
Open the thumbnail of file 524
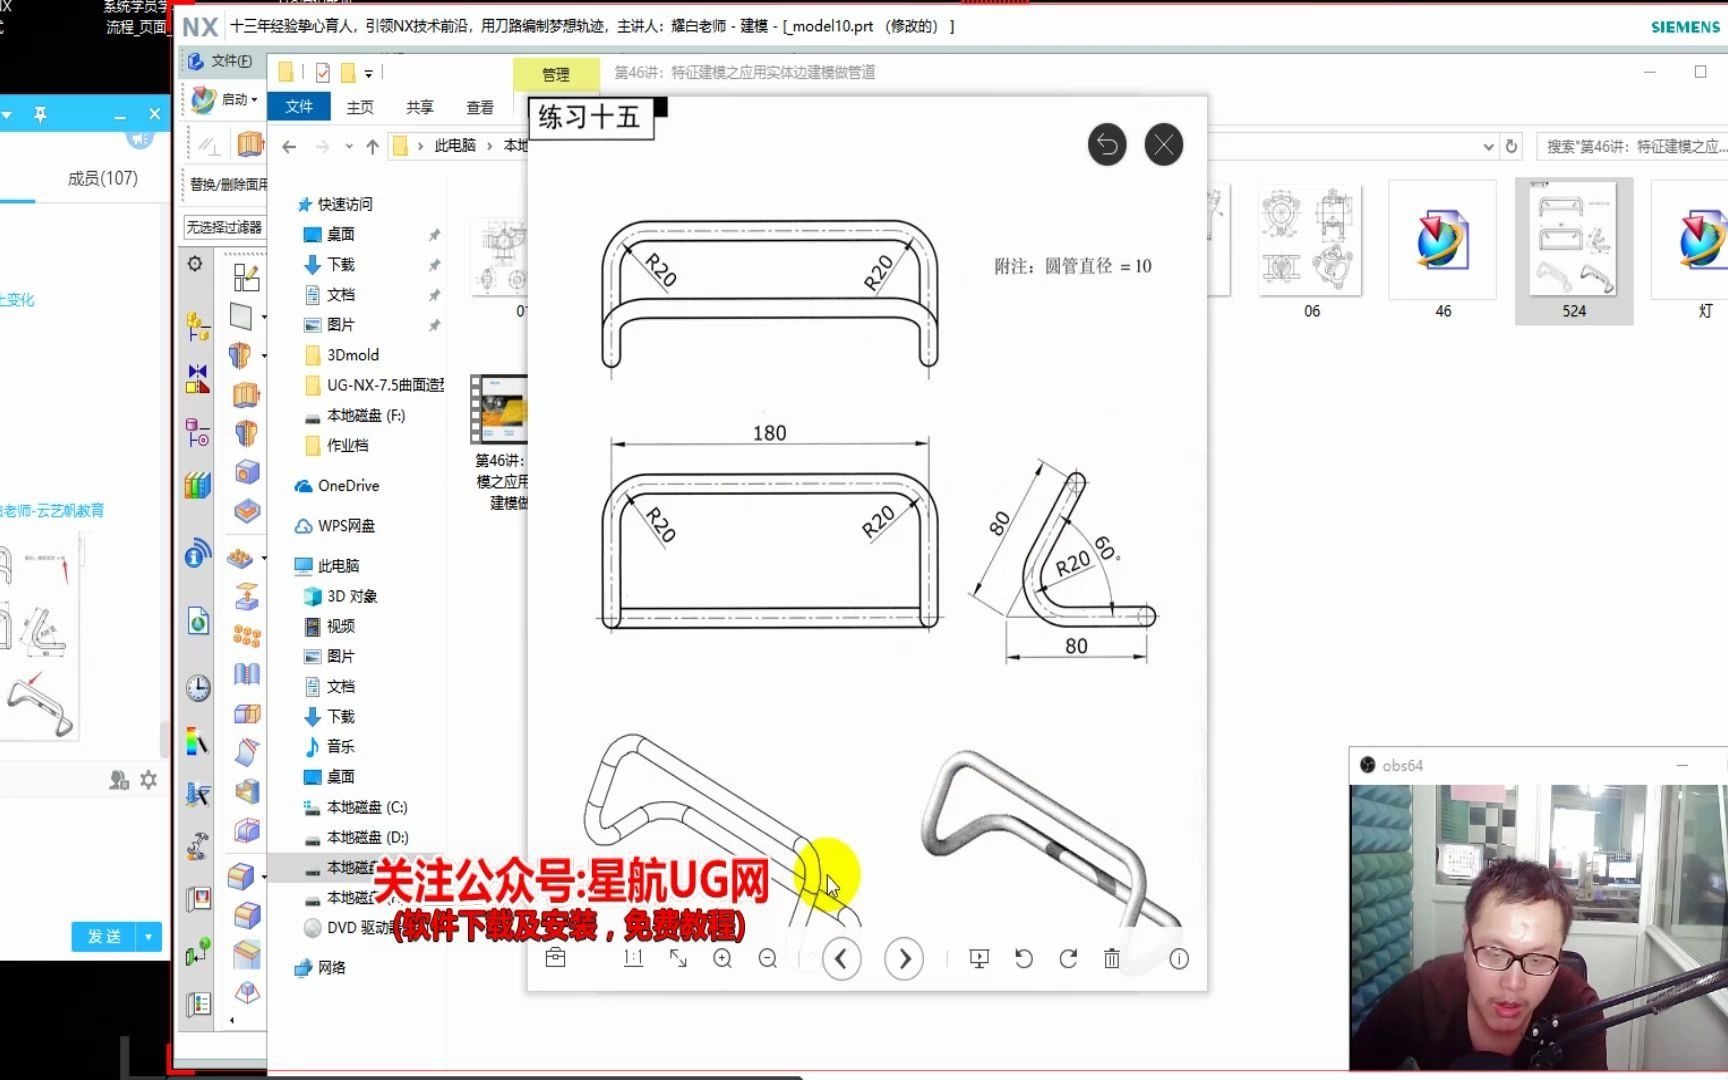1573,240
